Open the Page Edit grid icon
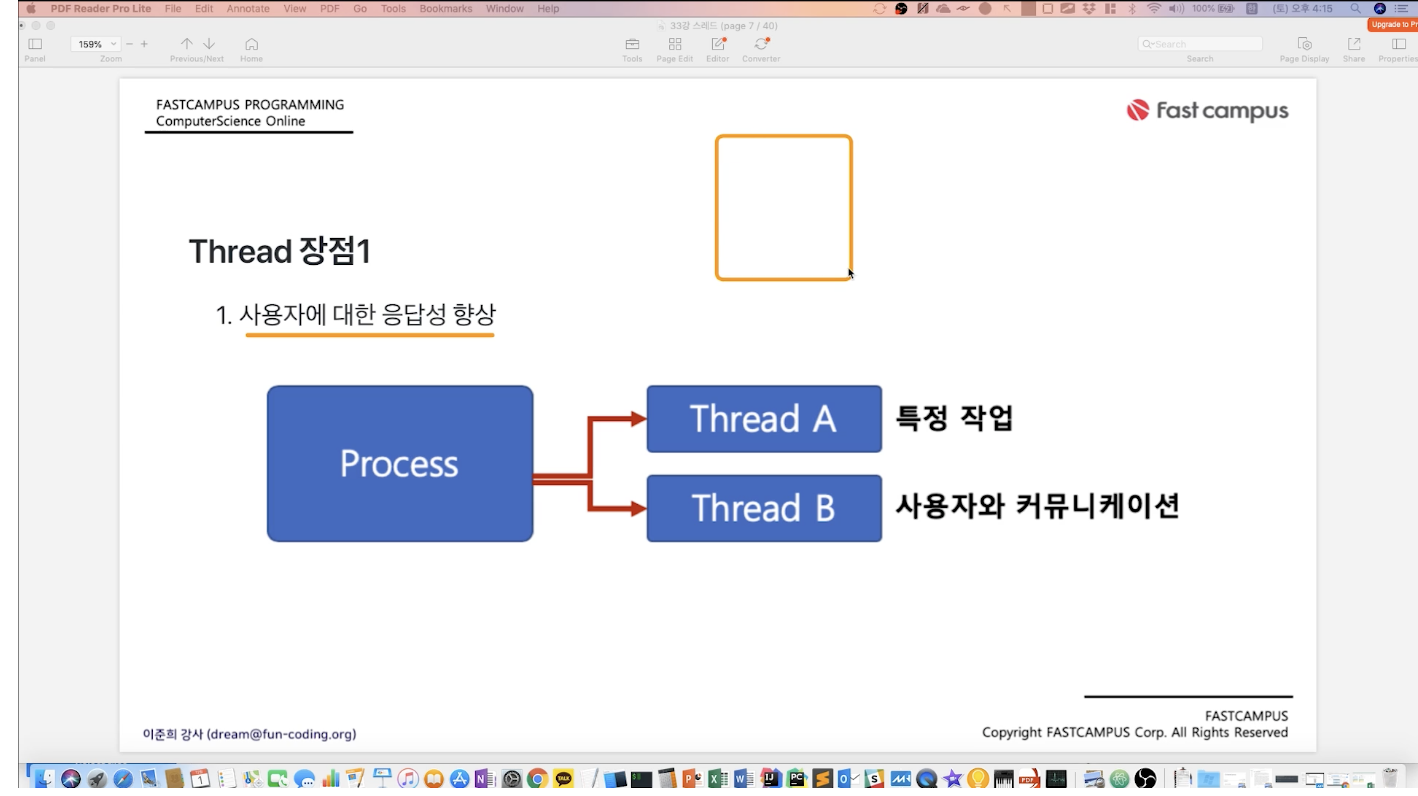 pyautogui.click(x=675, y=44)
